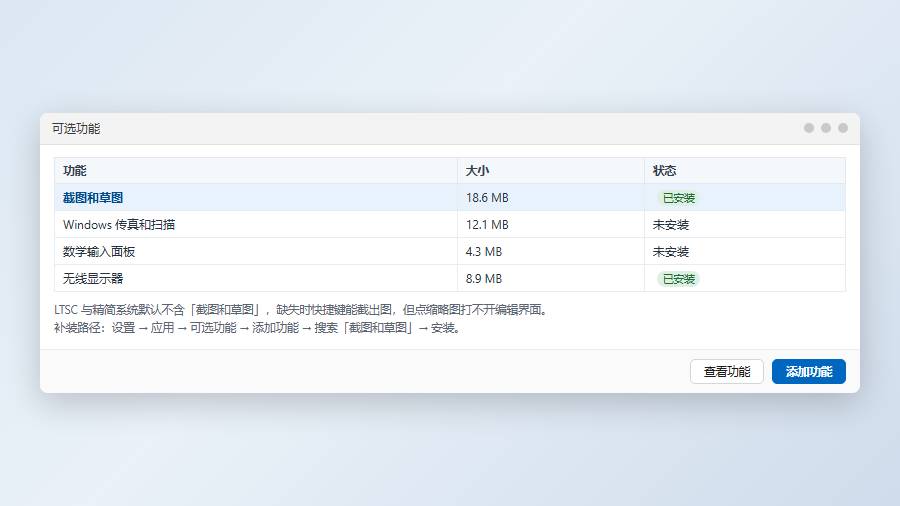This screenshot has height=506, width=900.
Task: Click the 添加功能 button
Action: click(808, 371)
